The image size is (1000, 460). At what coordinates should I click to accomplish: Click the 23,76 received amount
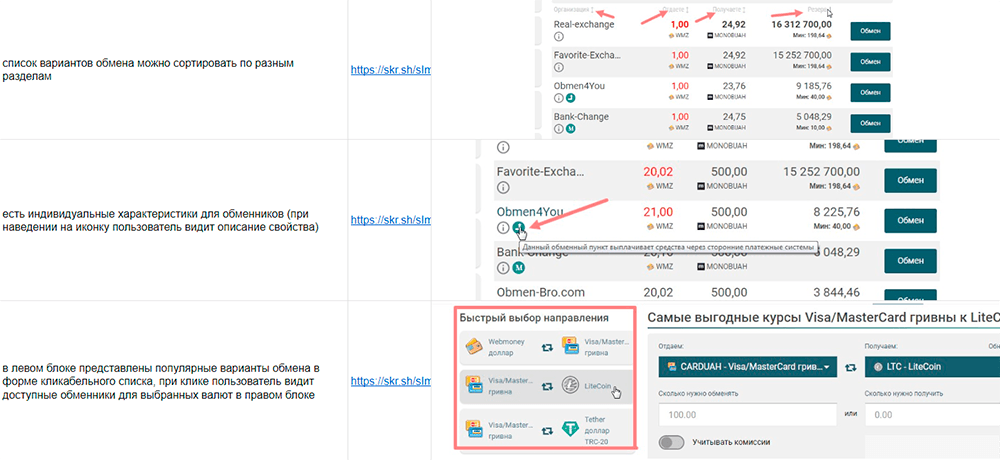pyautogui.click(x=733, y=86)
